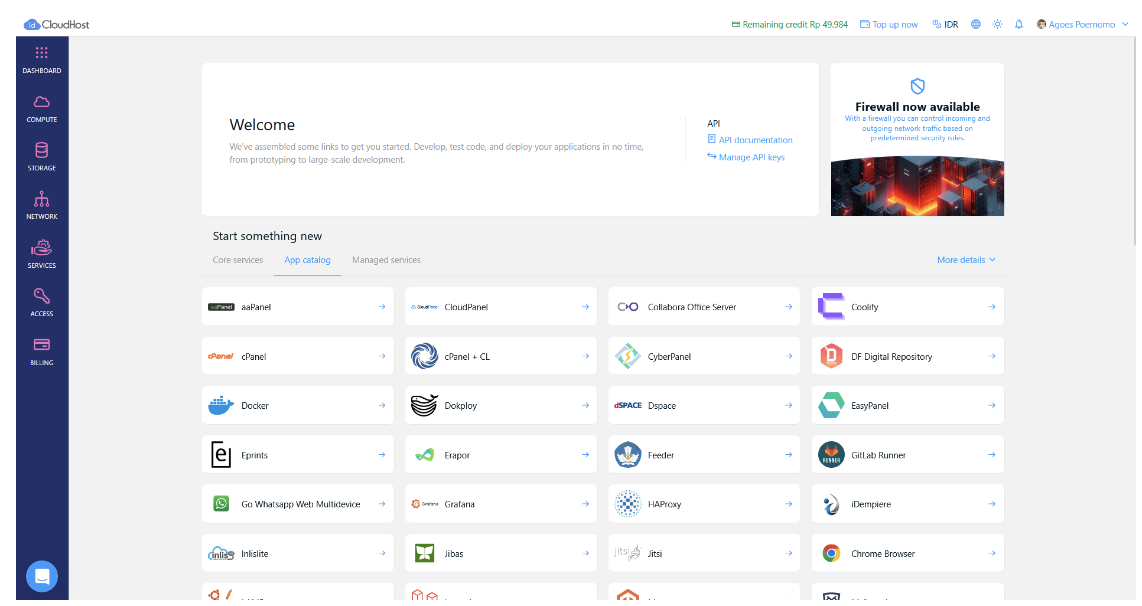This screenshot has width=1142, height=606.
Task: Click the Remaining credit balance
Action: coord(789,24)
